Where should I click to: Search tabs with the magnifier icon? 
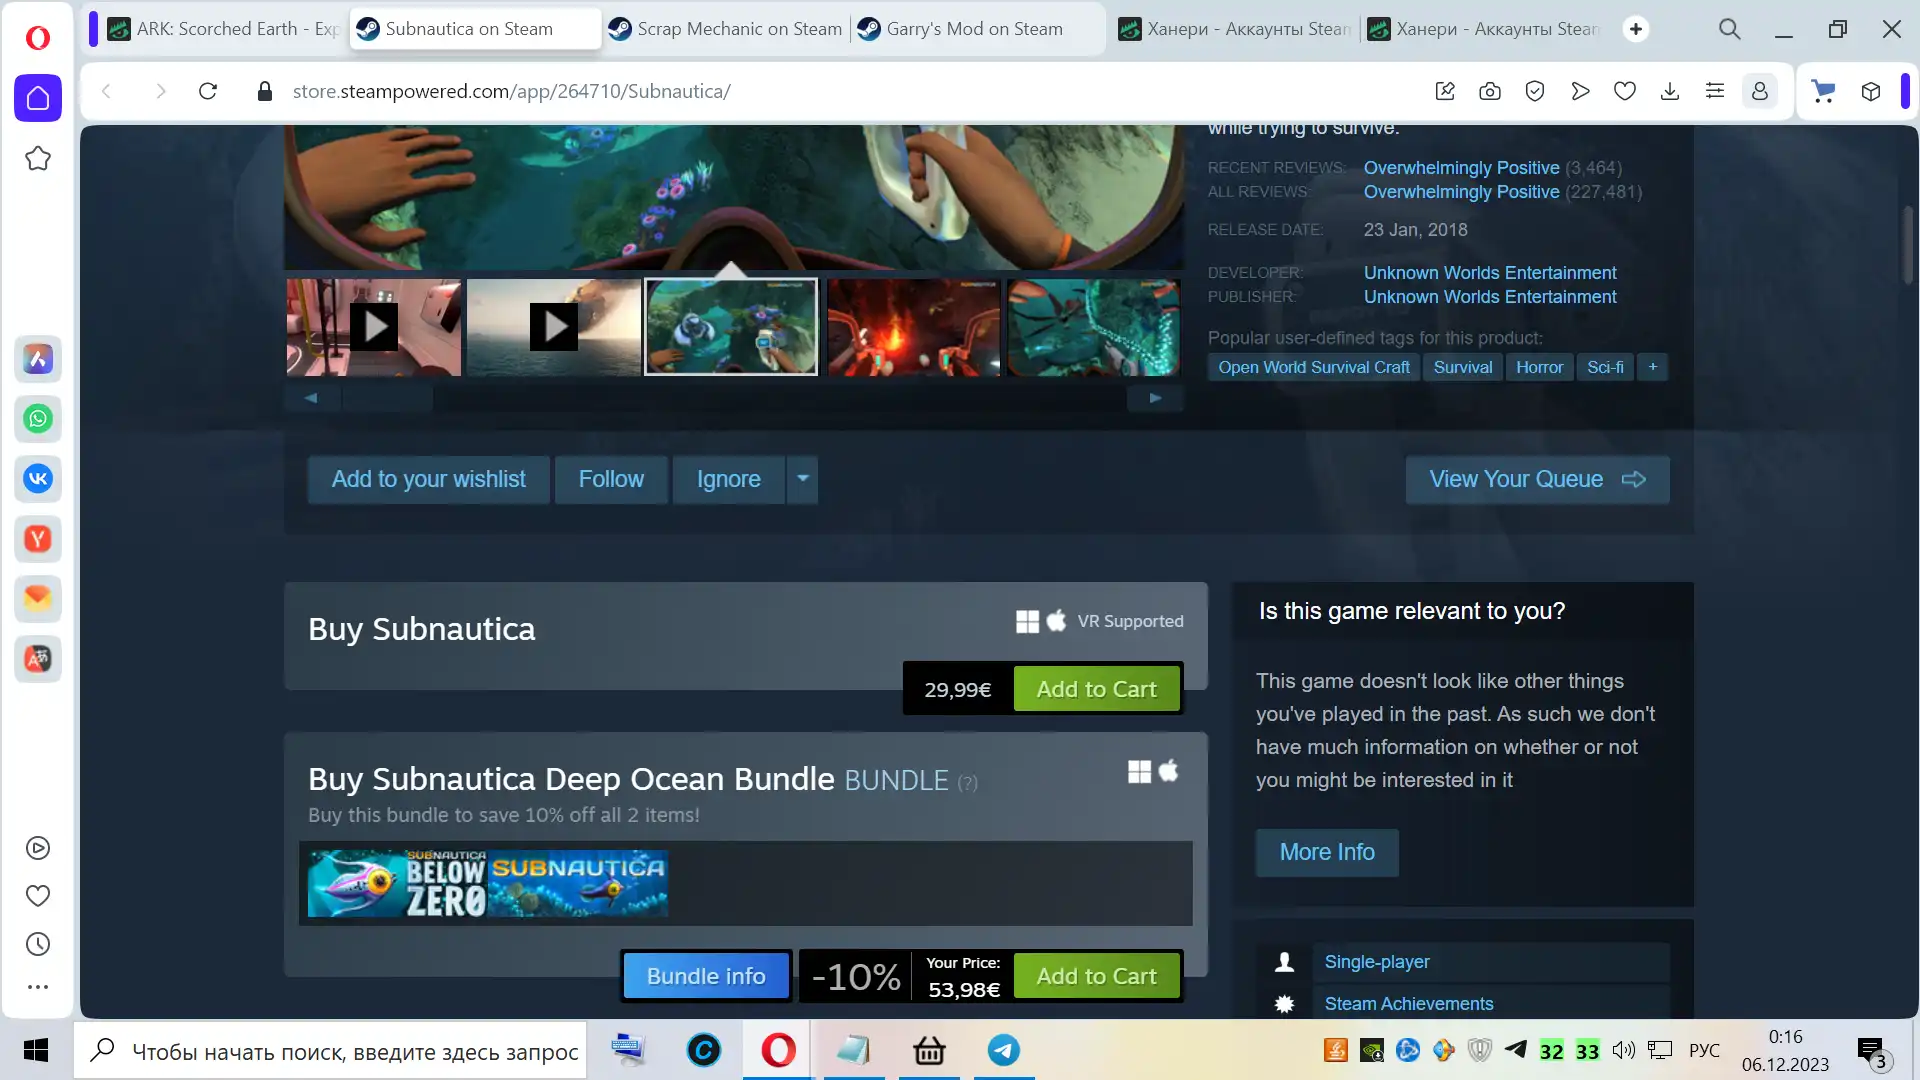coord(1730,29)
